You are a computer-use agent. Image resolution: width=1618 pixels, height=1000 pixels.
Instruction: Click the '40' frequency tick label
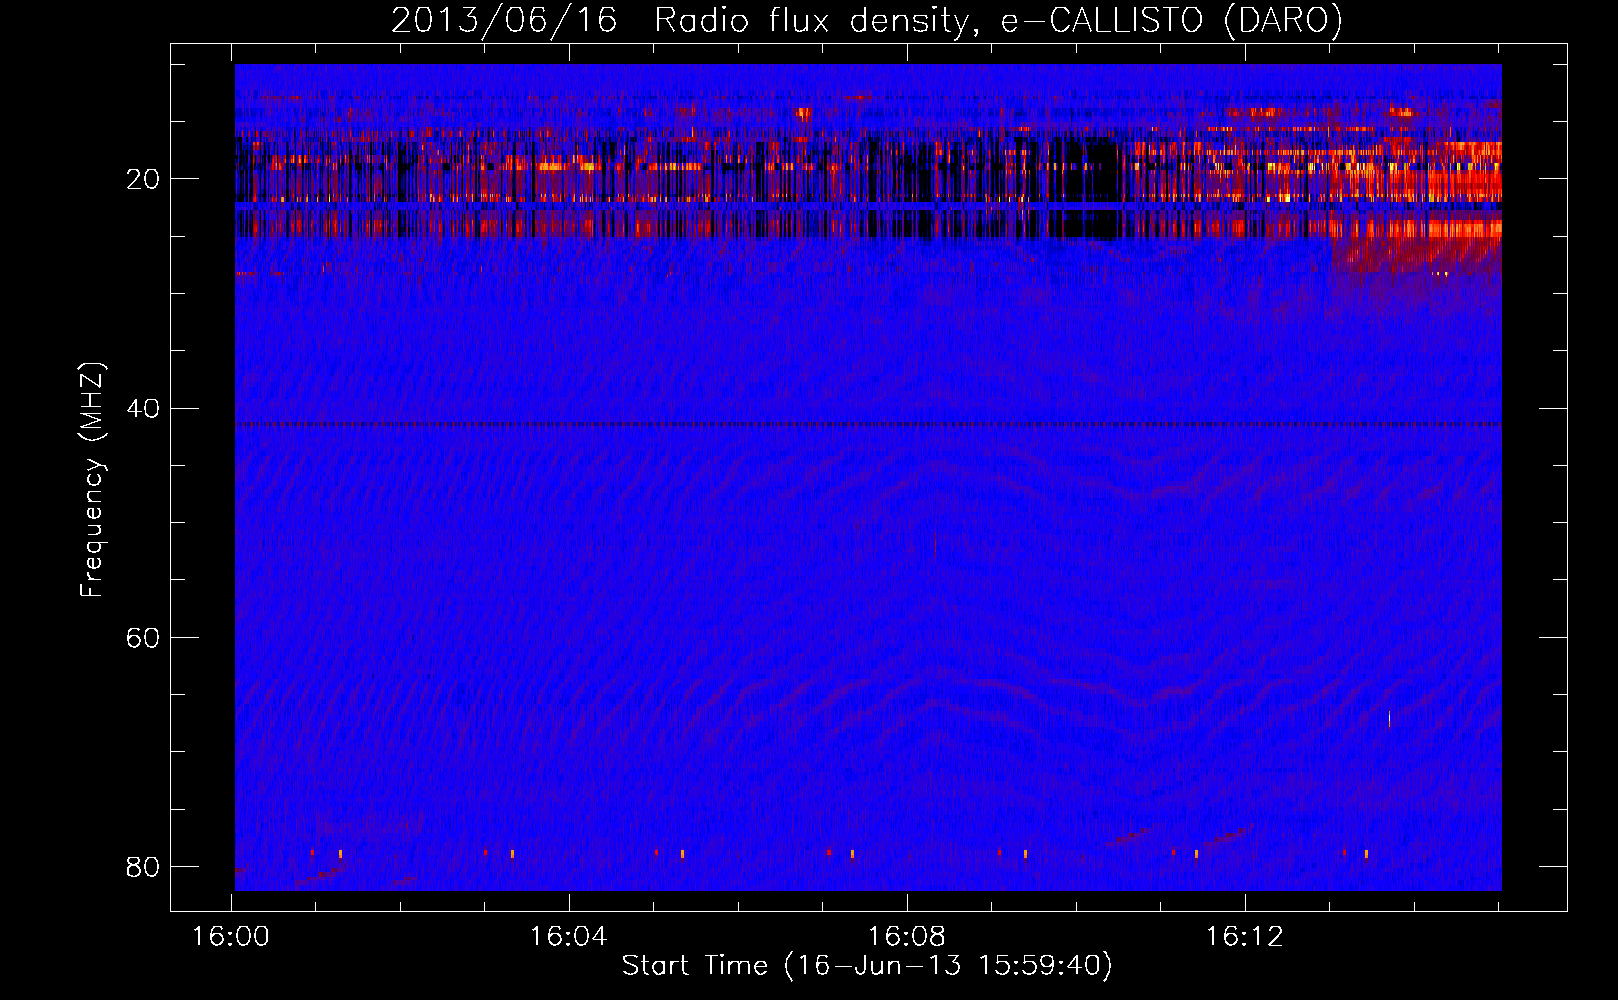pyautogui.click(x=143, y=408)
